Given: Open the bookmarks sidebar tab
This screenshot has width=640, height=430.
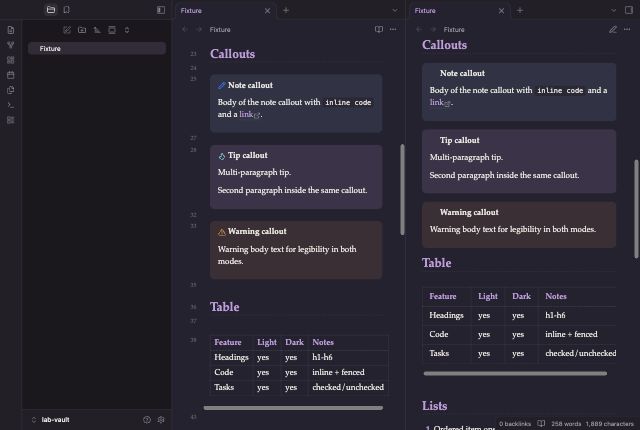Looking at the screenshot, I should 67,10.
